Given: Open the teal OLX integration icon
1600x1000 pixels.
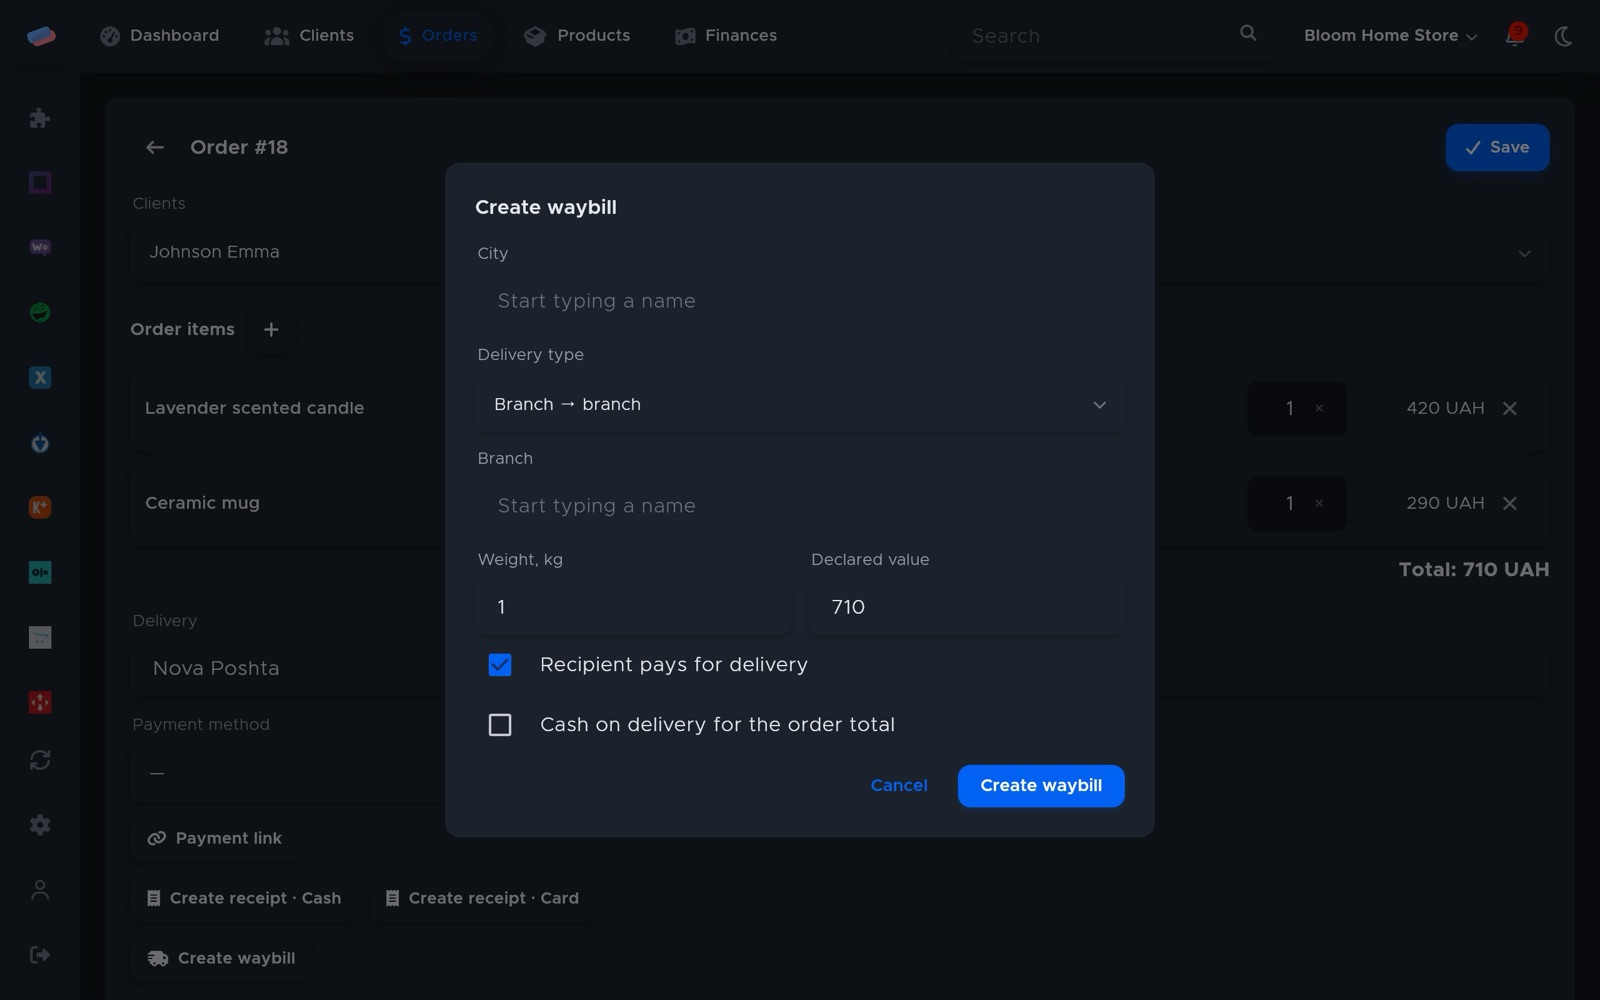Looking at the screenshot, I should tap(40, 572).
